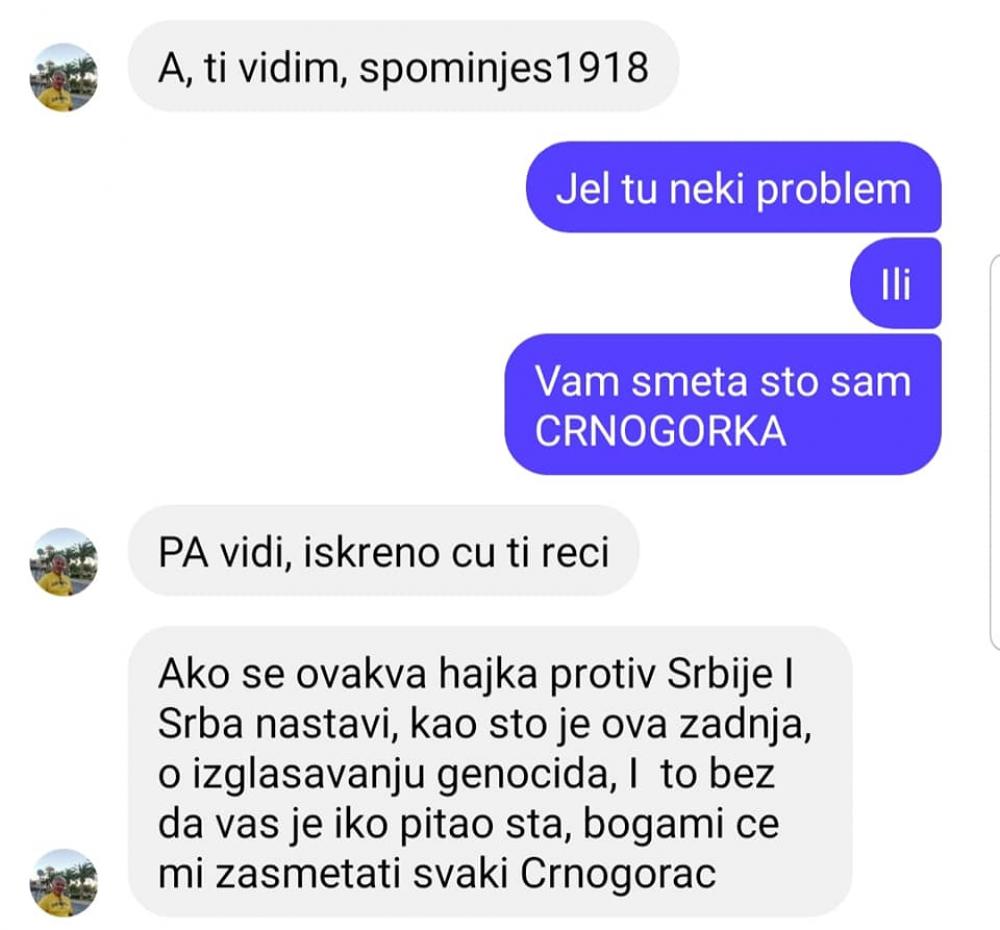Click the word 'Srbije' in the gray message
Viewport: 1000px width, 930px height.
point(720,676)
